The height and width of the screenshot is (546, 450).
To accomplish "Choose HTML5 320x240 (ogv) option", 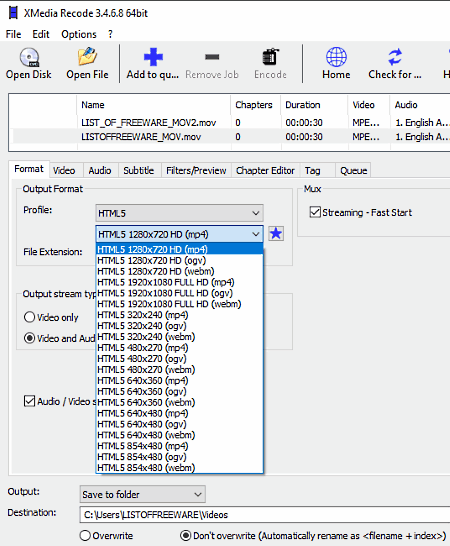I will [x=179, y=326].
